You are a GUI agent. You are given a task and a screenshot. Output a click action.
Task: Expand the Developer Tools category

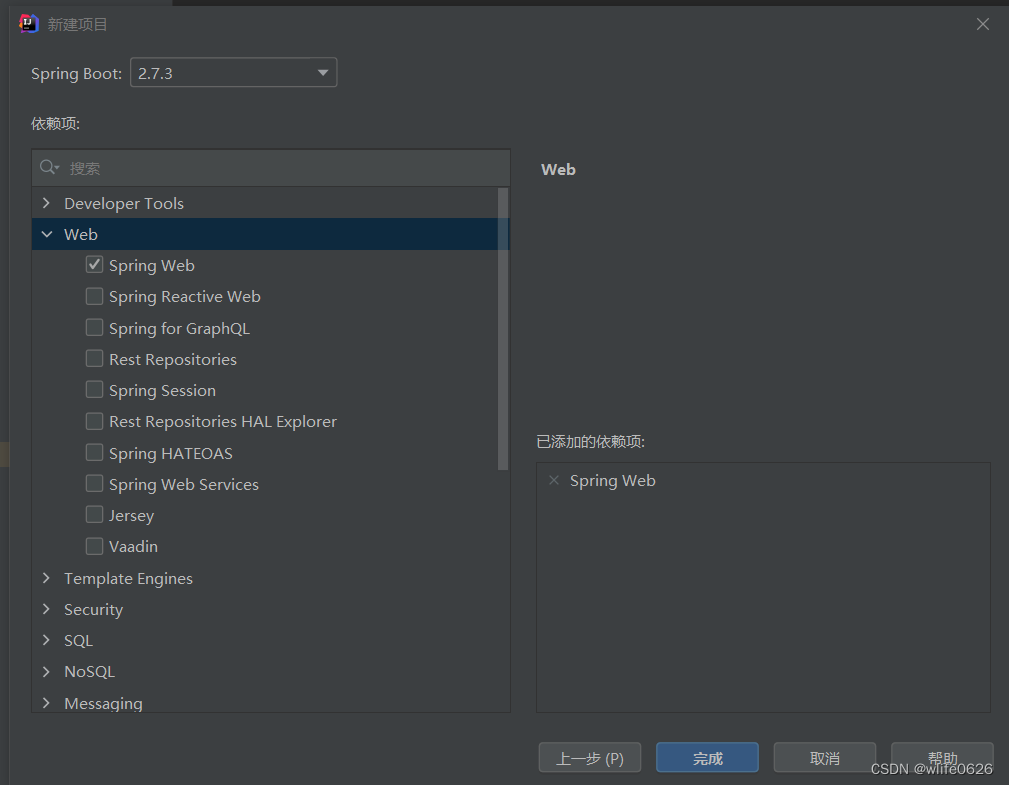tap(46, 203)
